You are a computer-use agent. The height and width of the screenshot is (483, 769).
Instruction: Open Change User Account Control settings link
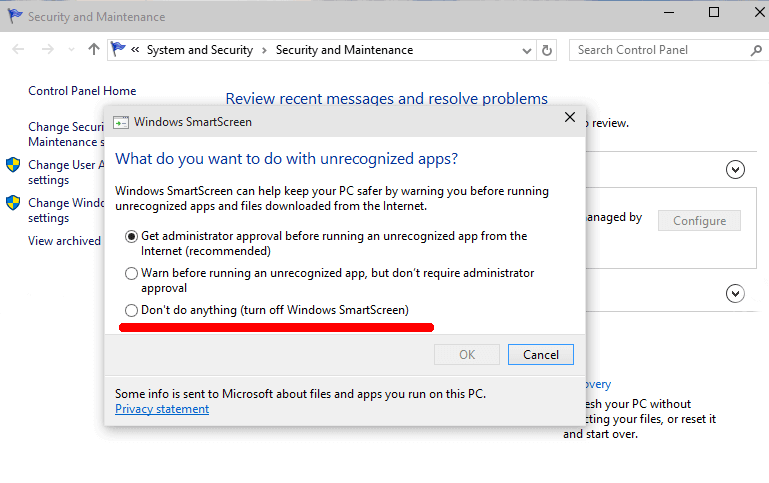[66, 172]
